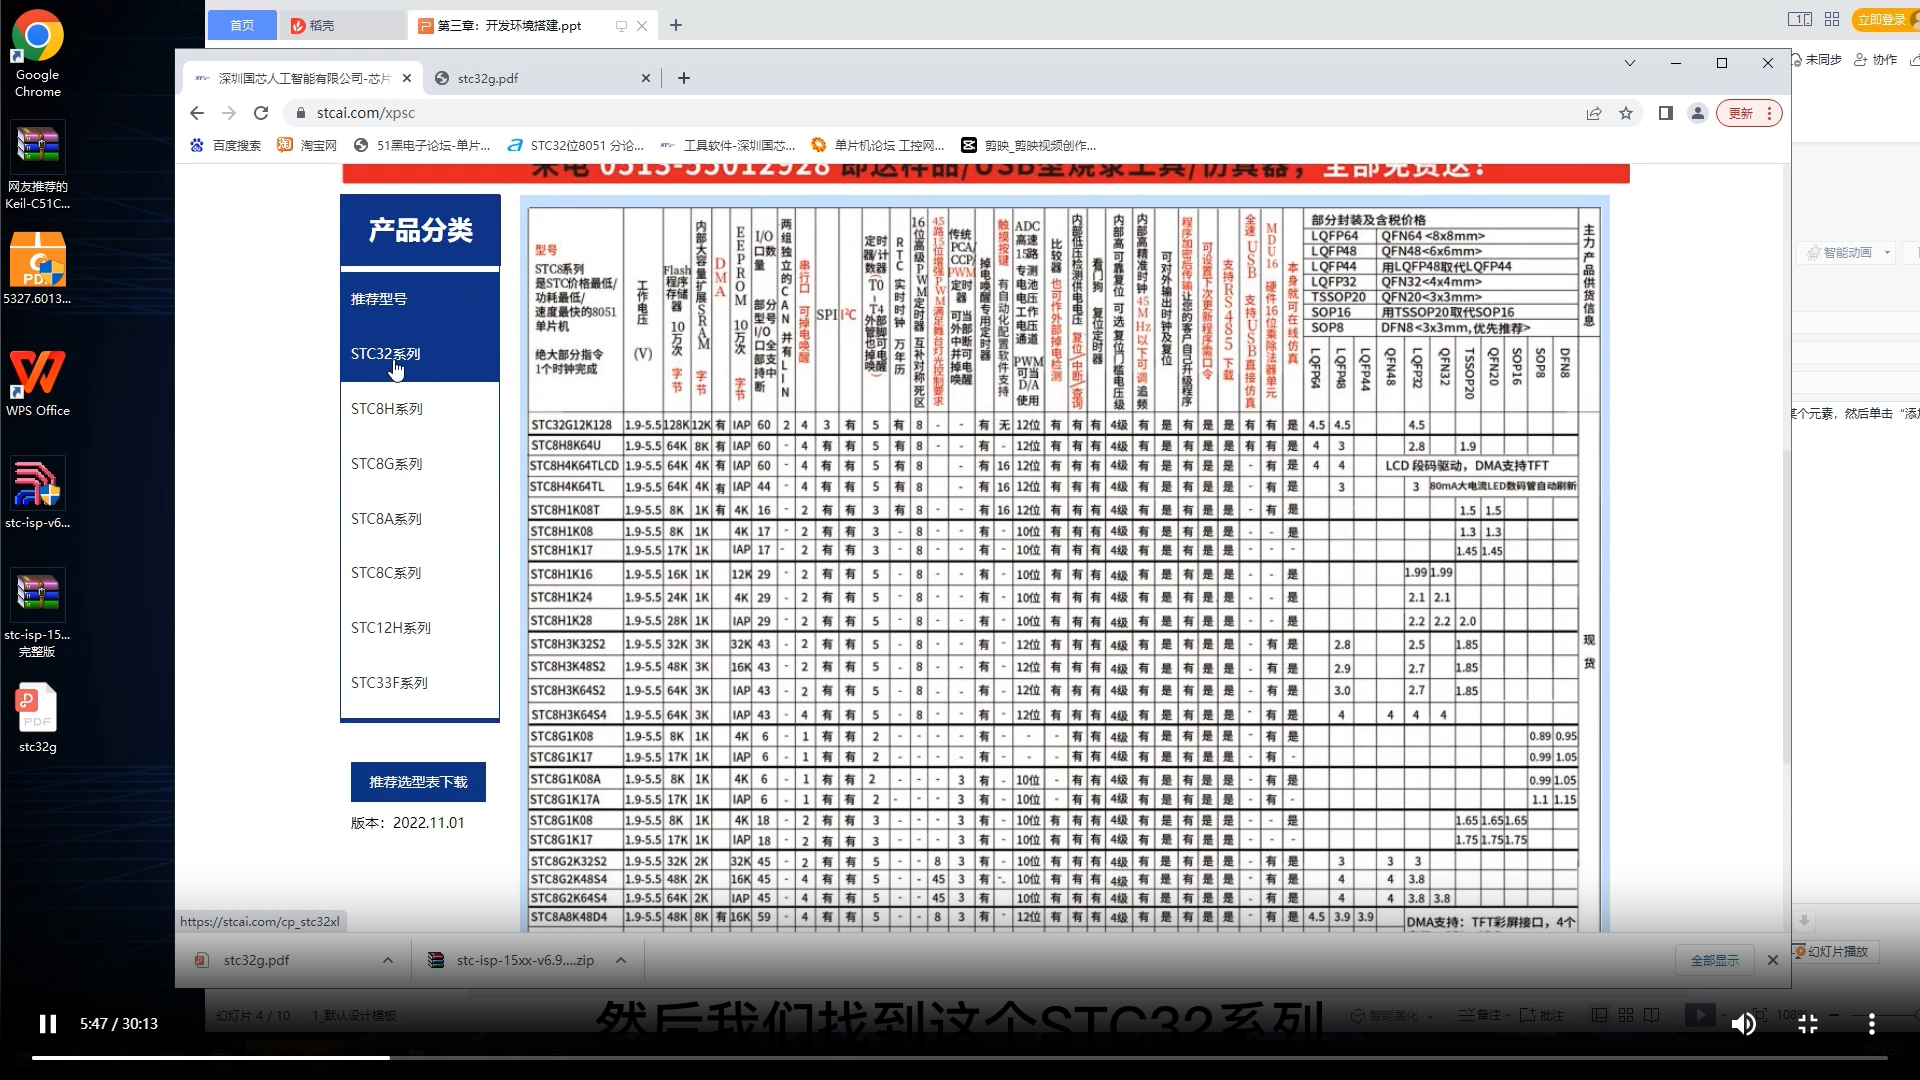1920x1080 pixels.
Task: Open the 首页 tab in WPS
Action: pyautogui.click(x=242, y=25)
